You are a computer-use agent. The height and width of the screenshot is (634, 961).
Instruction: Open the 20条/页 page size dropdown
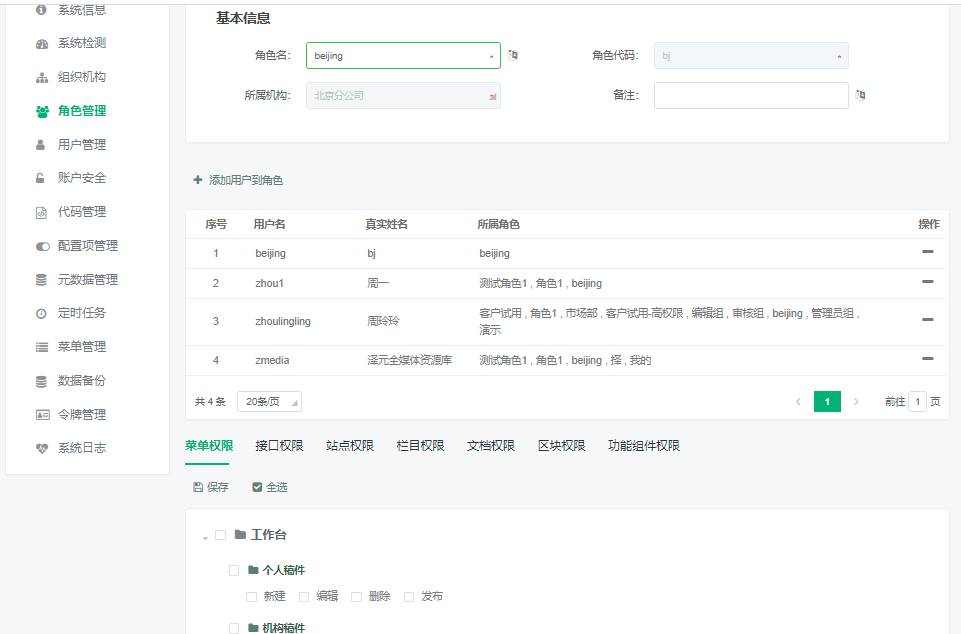269,401
